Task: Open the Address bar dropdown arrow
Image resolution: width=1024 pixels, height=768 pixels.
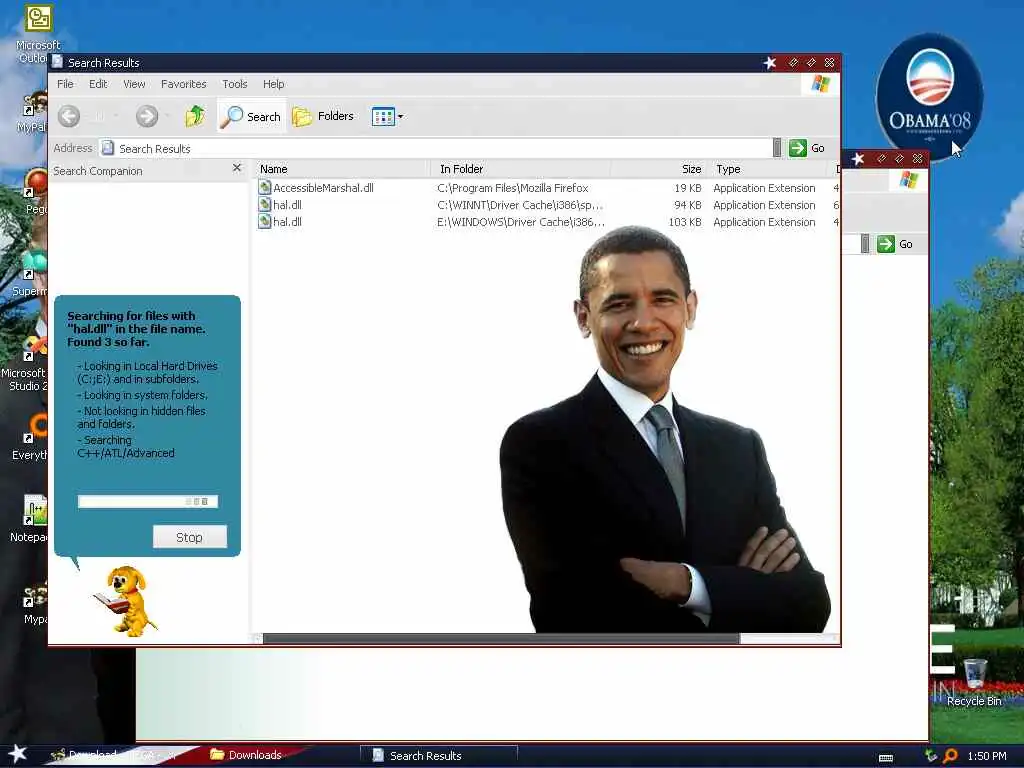Action: point(777,148)
